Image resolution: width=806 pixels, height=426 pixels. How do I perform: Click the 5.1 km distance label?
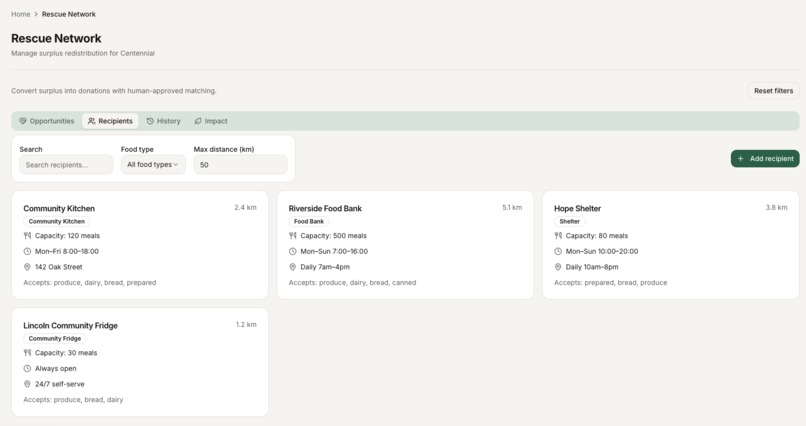[x=512, y=208]
